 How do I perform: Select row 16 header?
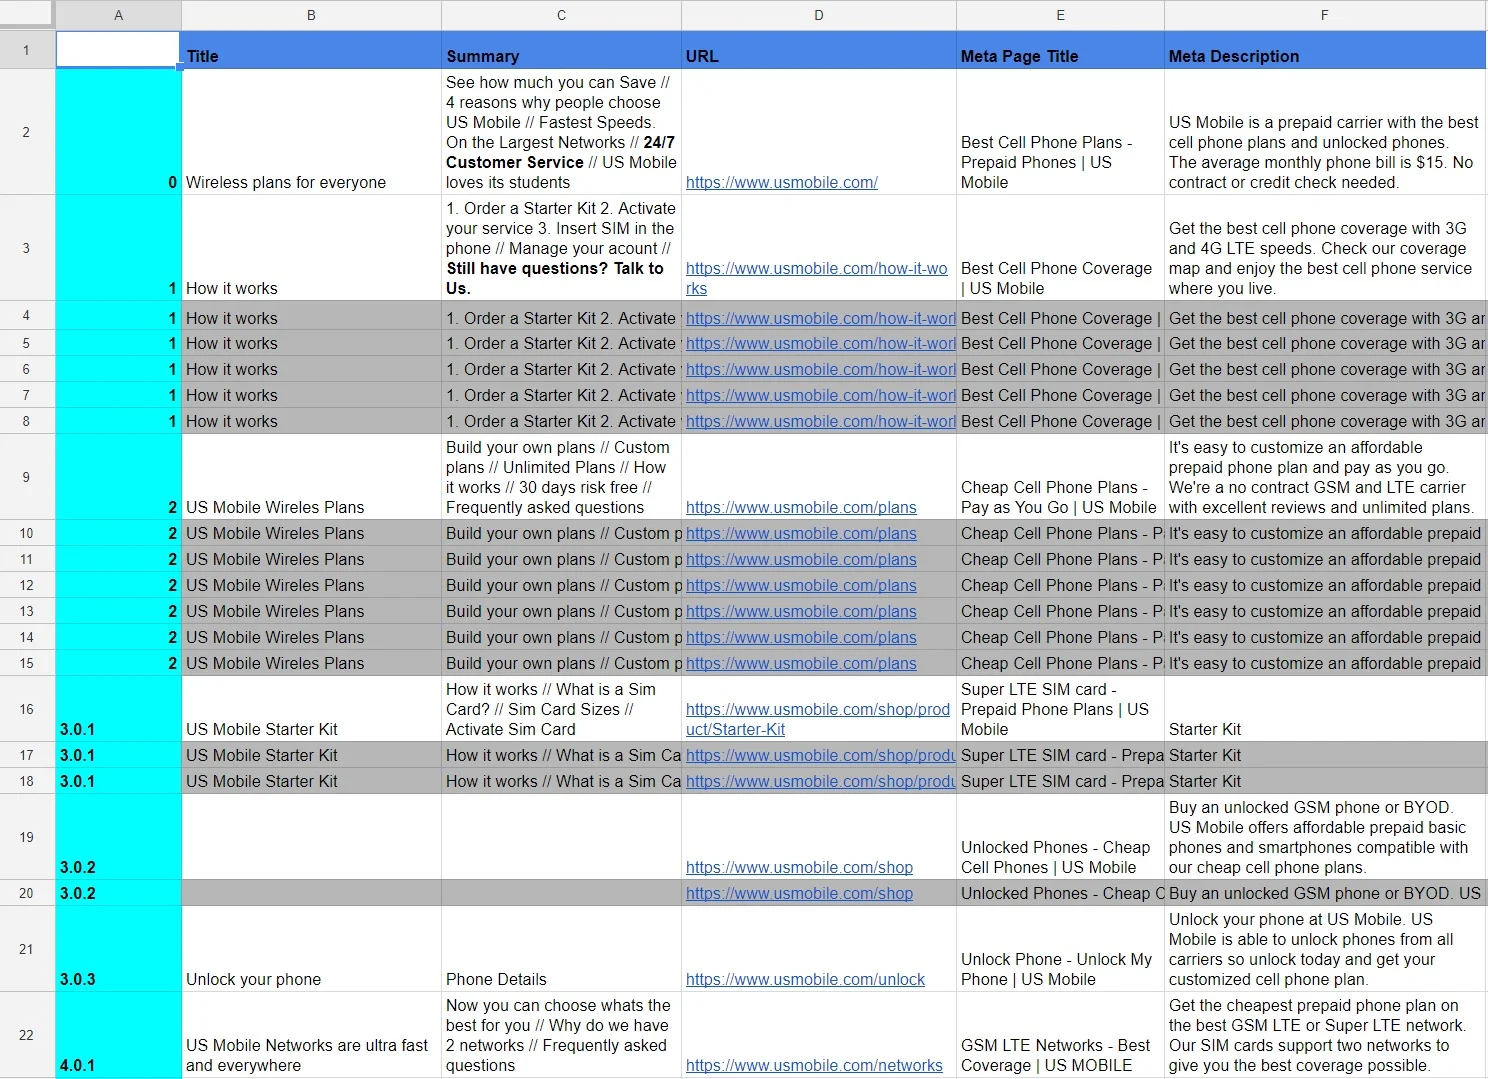click(27, 709)
